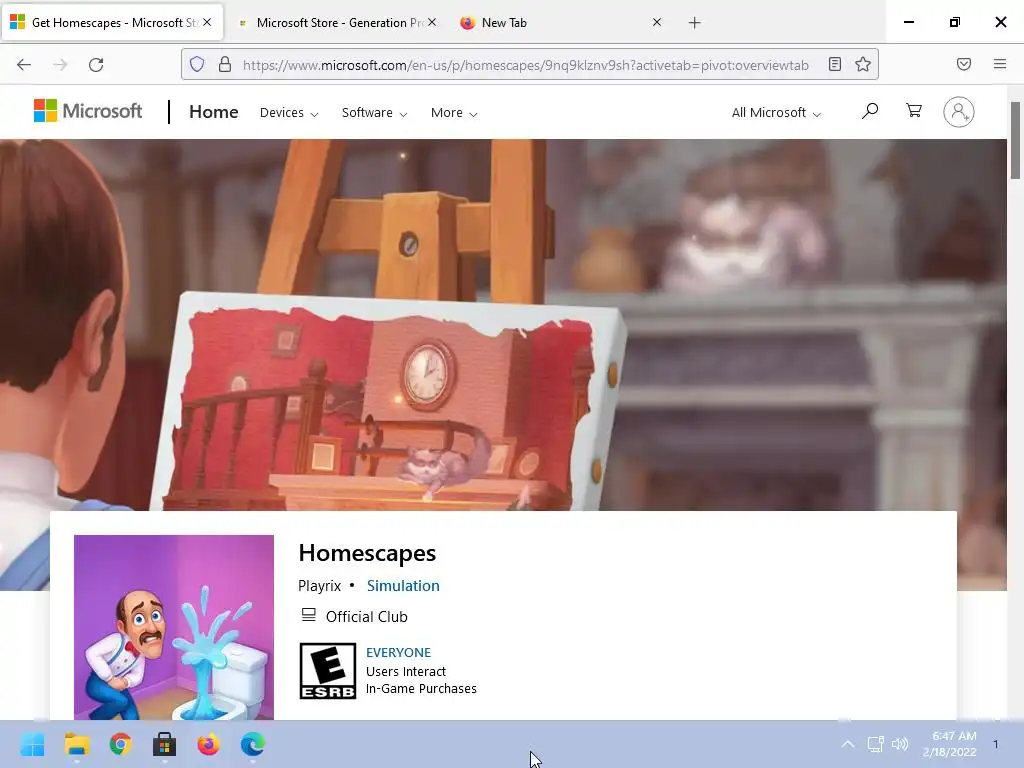
Task: Open the notification count indicator
Action: [996, 744]
